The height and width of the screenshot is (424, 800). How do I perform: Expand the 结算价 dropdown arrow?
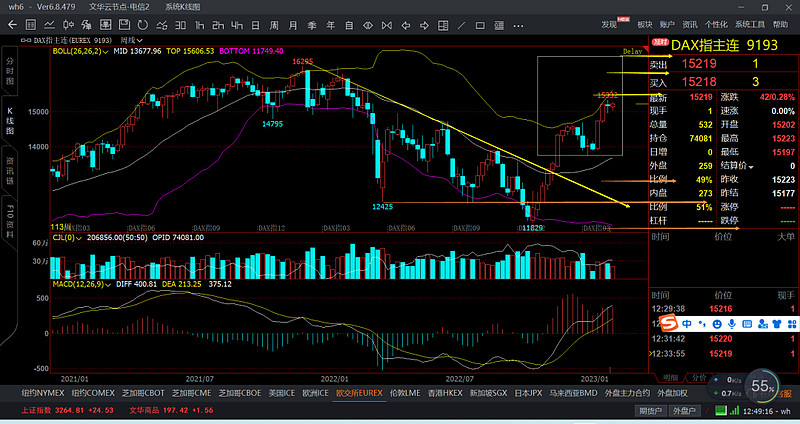[x=751, y=167]
